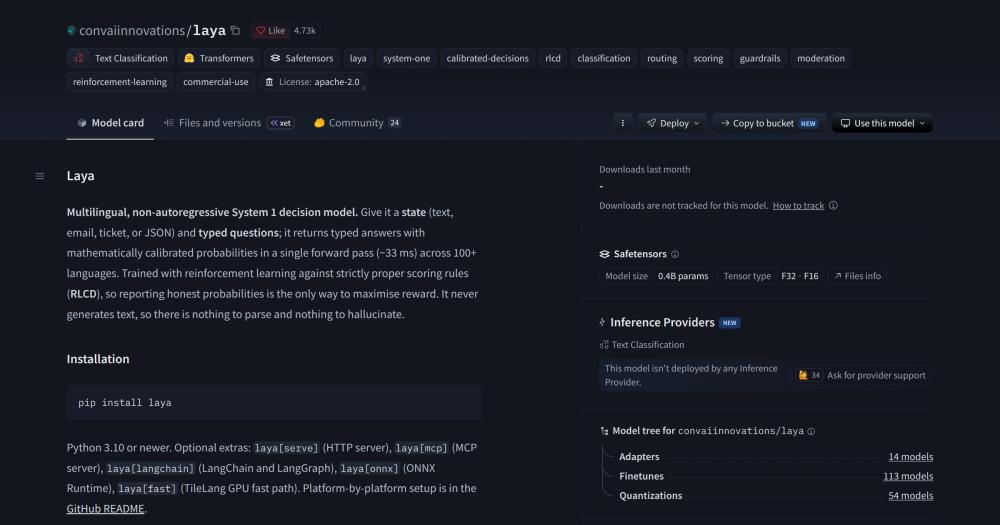Screen dimensions: 1000x525
Task: Open the 4.73k likes count
Action: 304,30
